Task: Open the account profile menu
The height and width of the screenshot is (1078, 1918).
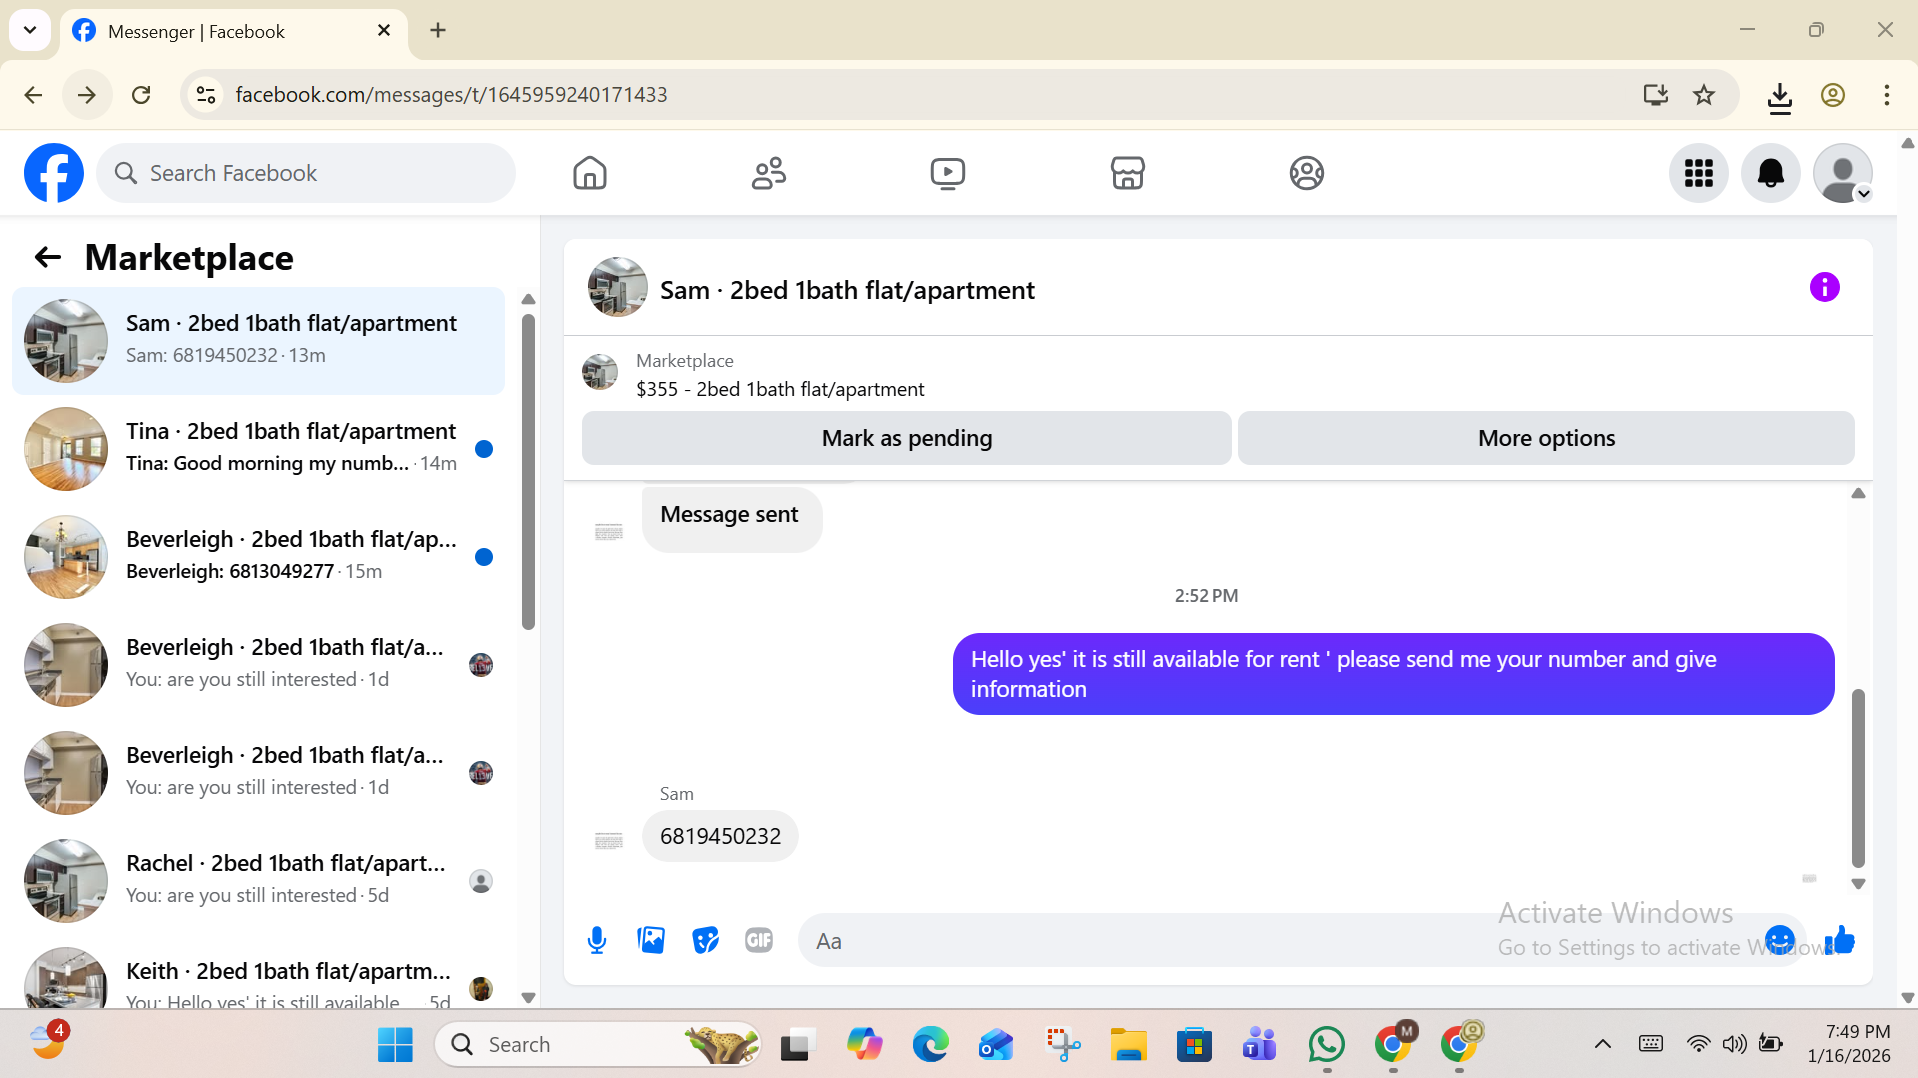Action: point(1843,173)
